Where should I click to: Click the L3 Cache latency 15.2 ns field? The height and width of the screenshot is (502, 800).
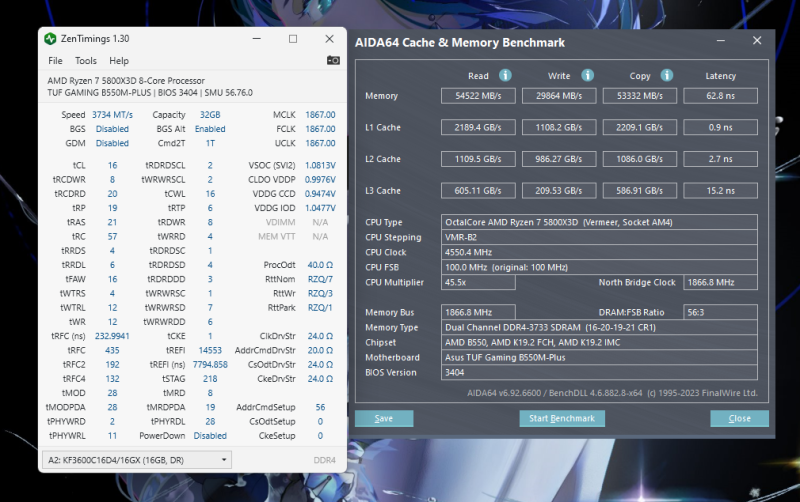[720, 191]
